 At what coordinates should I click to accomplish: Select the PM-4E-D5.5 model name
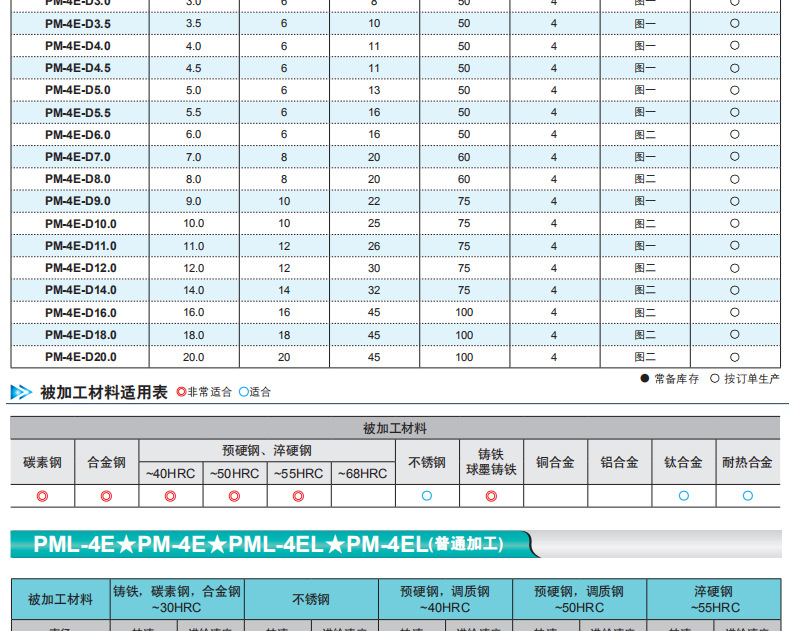(78, 112)
